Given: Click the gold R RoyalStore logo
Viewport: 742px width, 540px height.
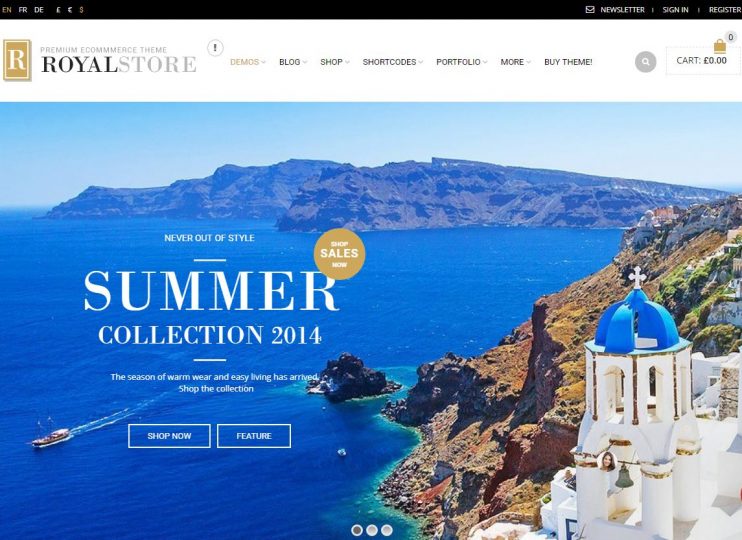Looking at the screenshot, I should (x=17, y=60).
